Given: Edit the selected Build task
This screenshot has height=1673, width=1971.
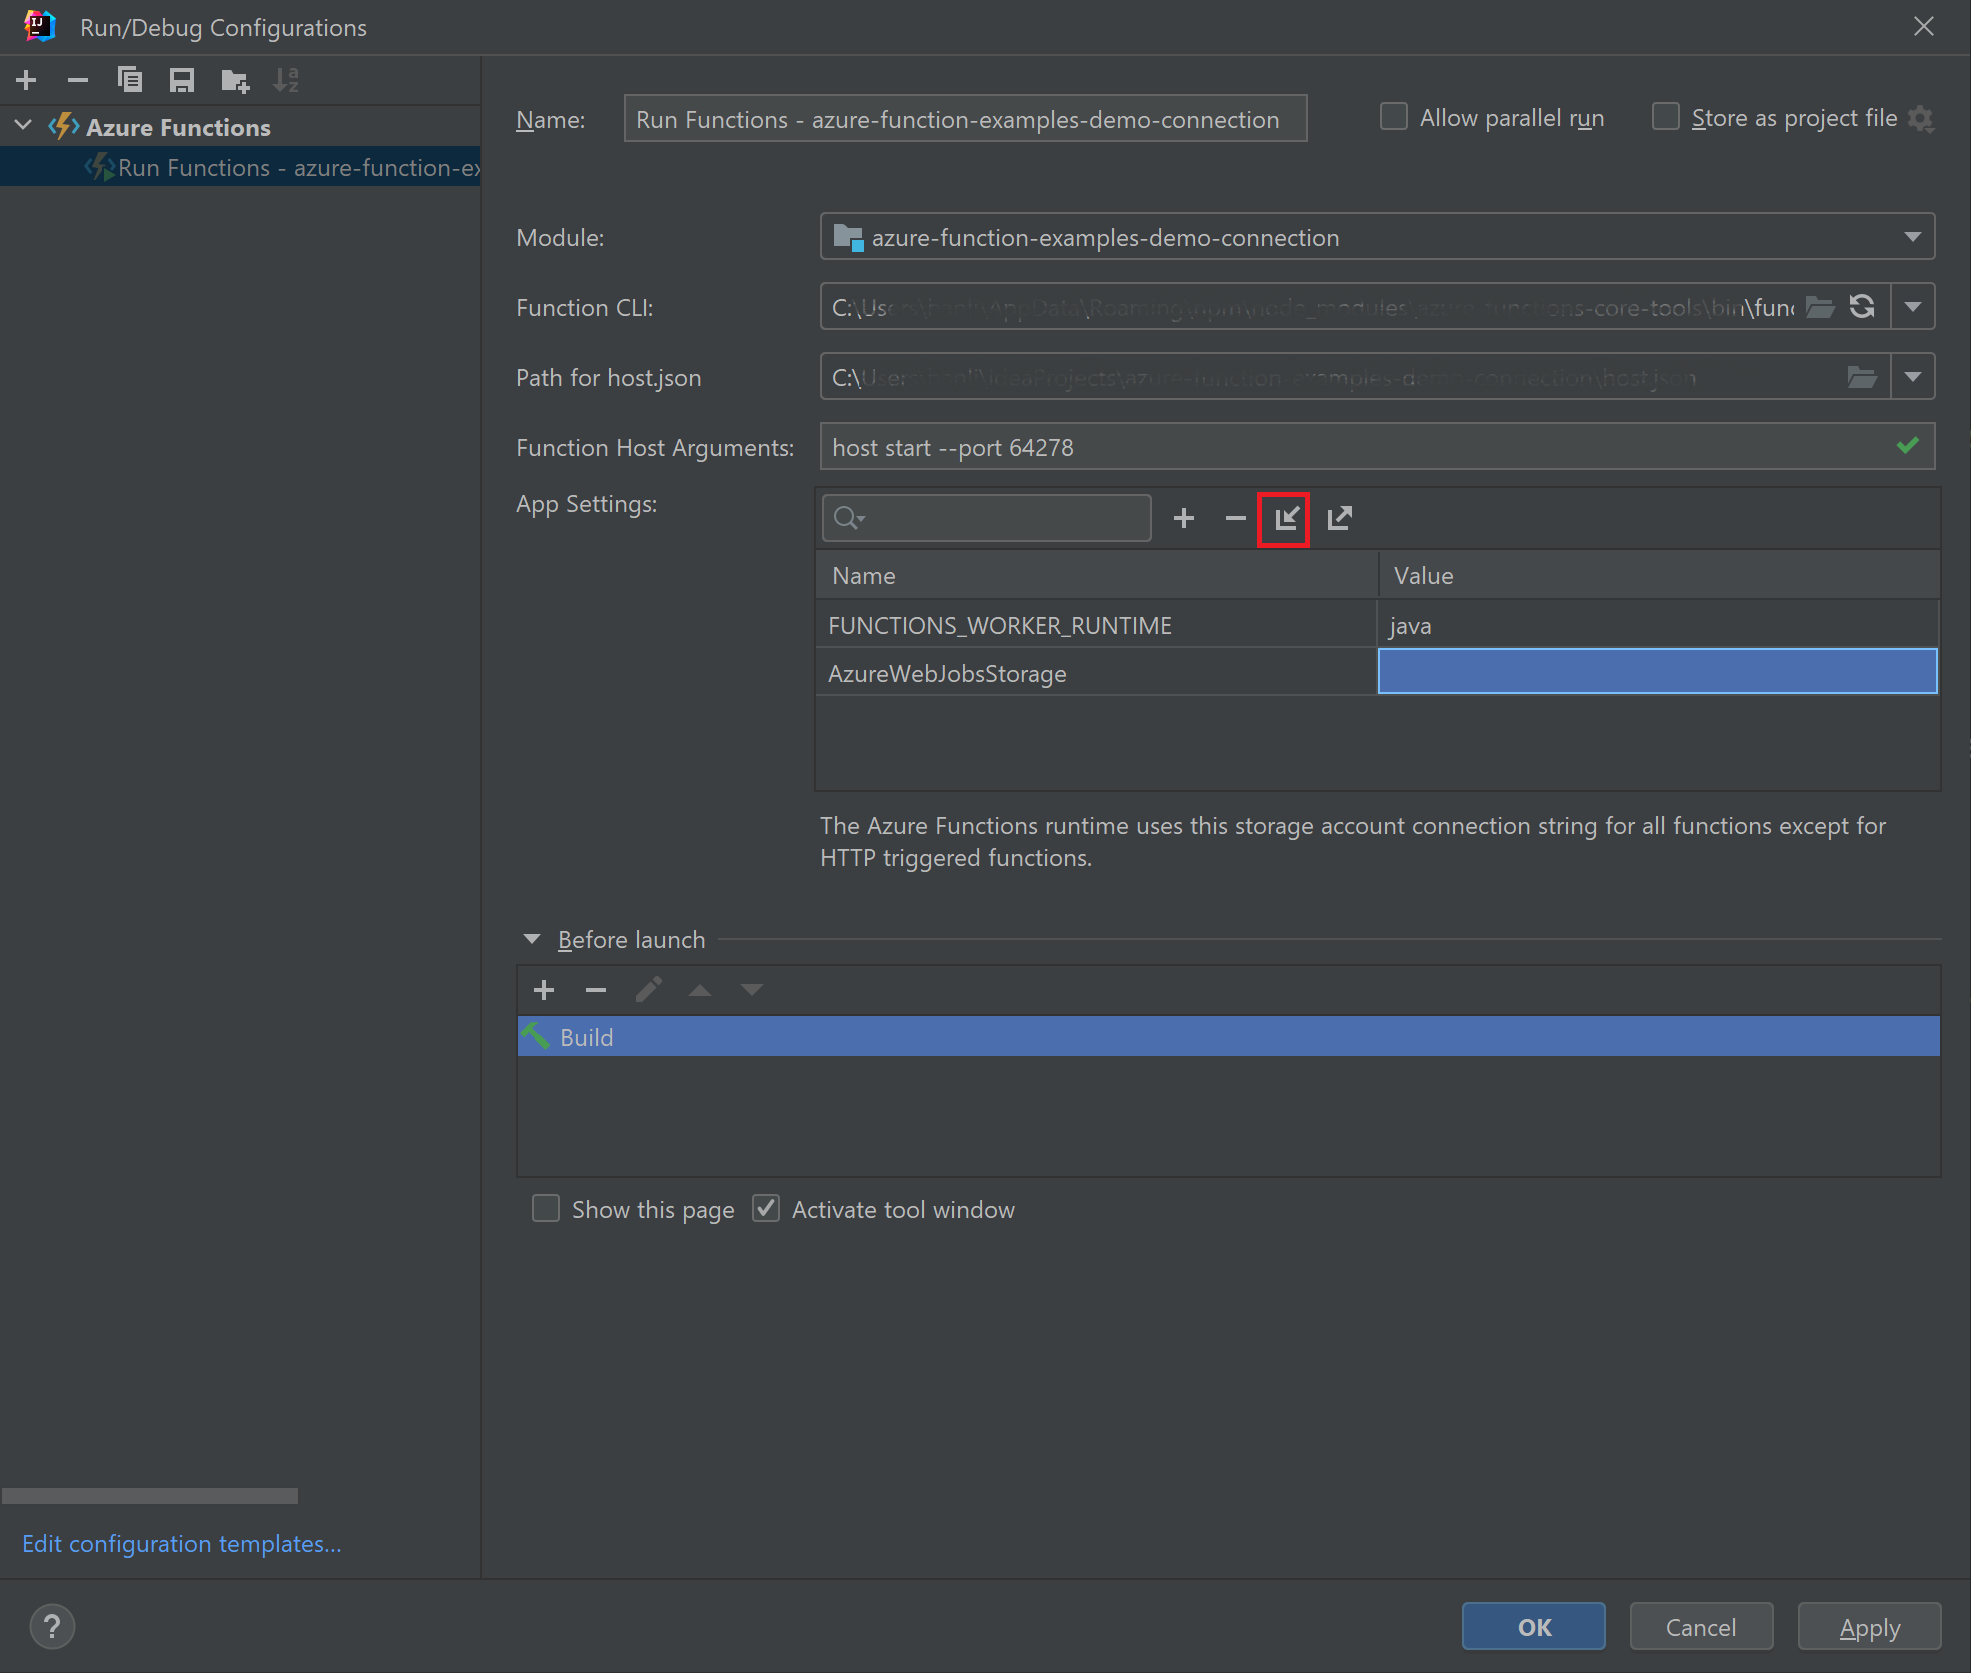Looking at the screenshot, I should [648, 989].
